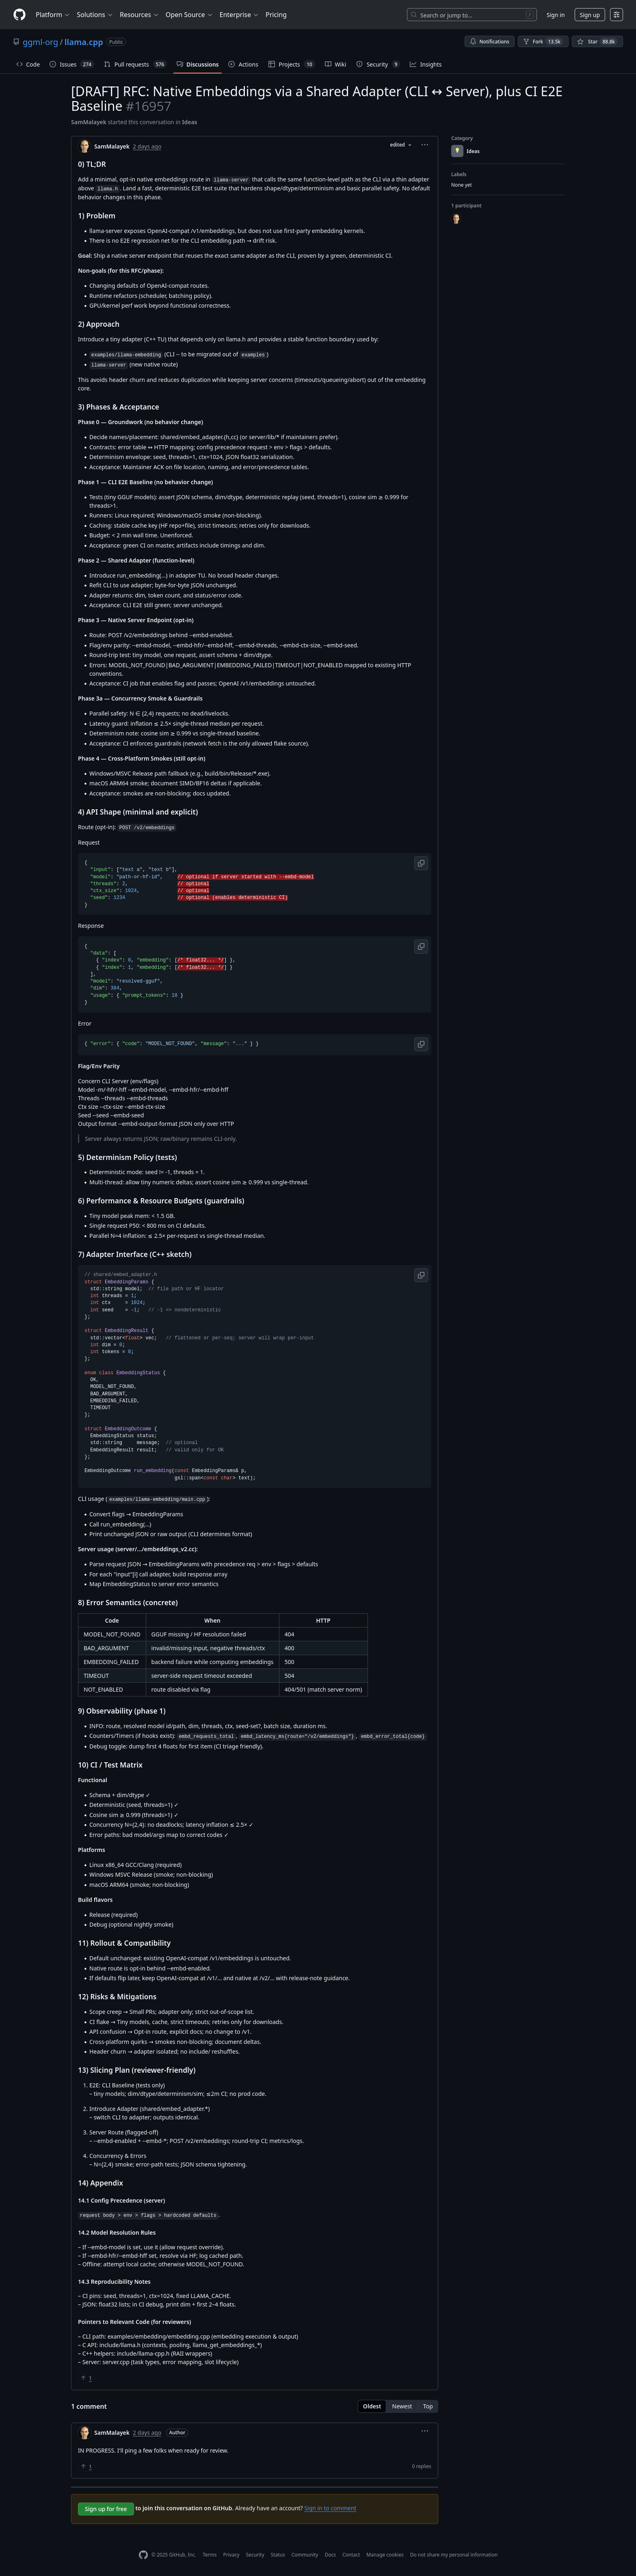Switch to the Code tab
This screenshot has height=2576, width=636.
click(28, 64)
